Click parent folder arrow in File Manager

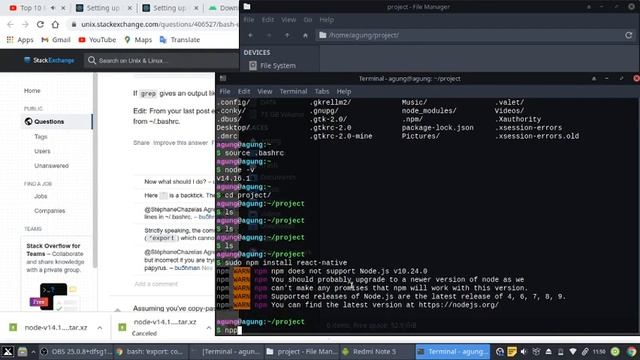[x=287, y=35]
